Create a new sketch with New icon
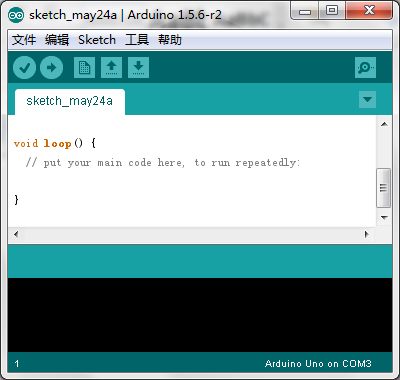 point(84,68)
